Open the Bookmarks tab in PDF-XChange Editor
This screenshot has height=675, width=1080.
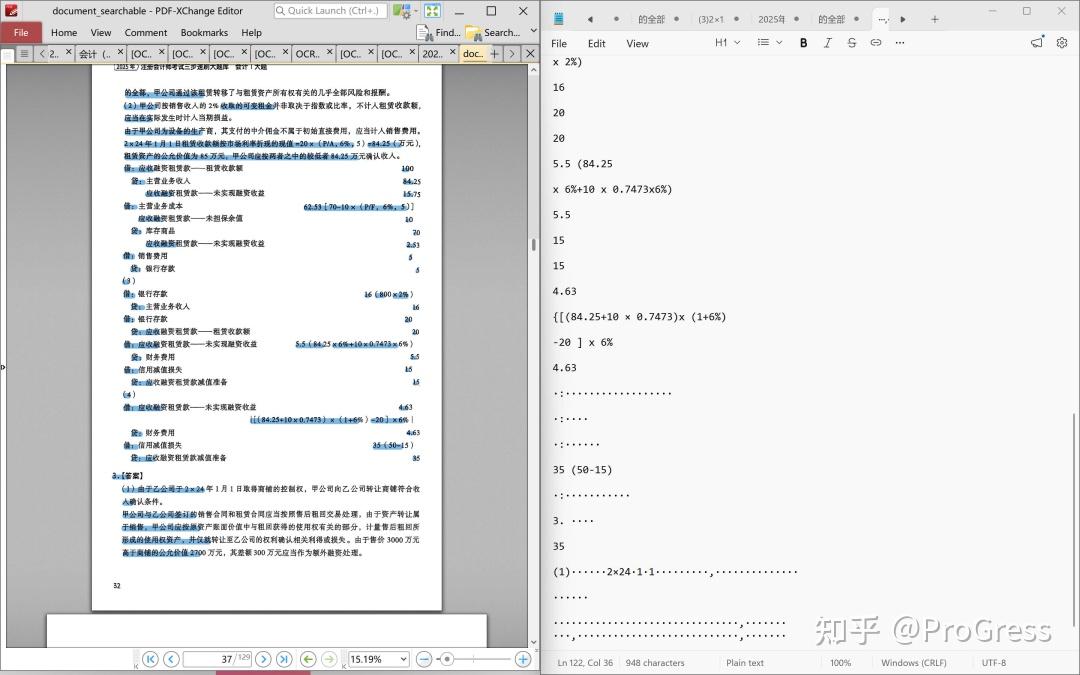pos(204,32)
